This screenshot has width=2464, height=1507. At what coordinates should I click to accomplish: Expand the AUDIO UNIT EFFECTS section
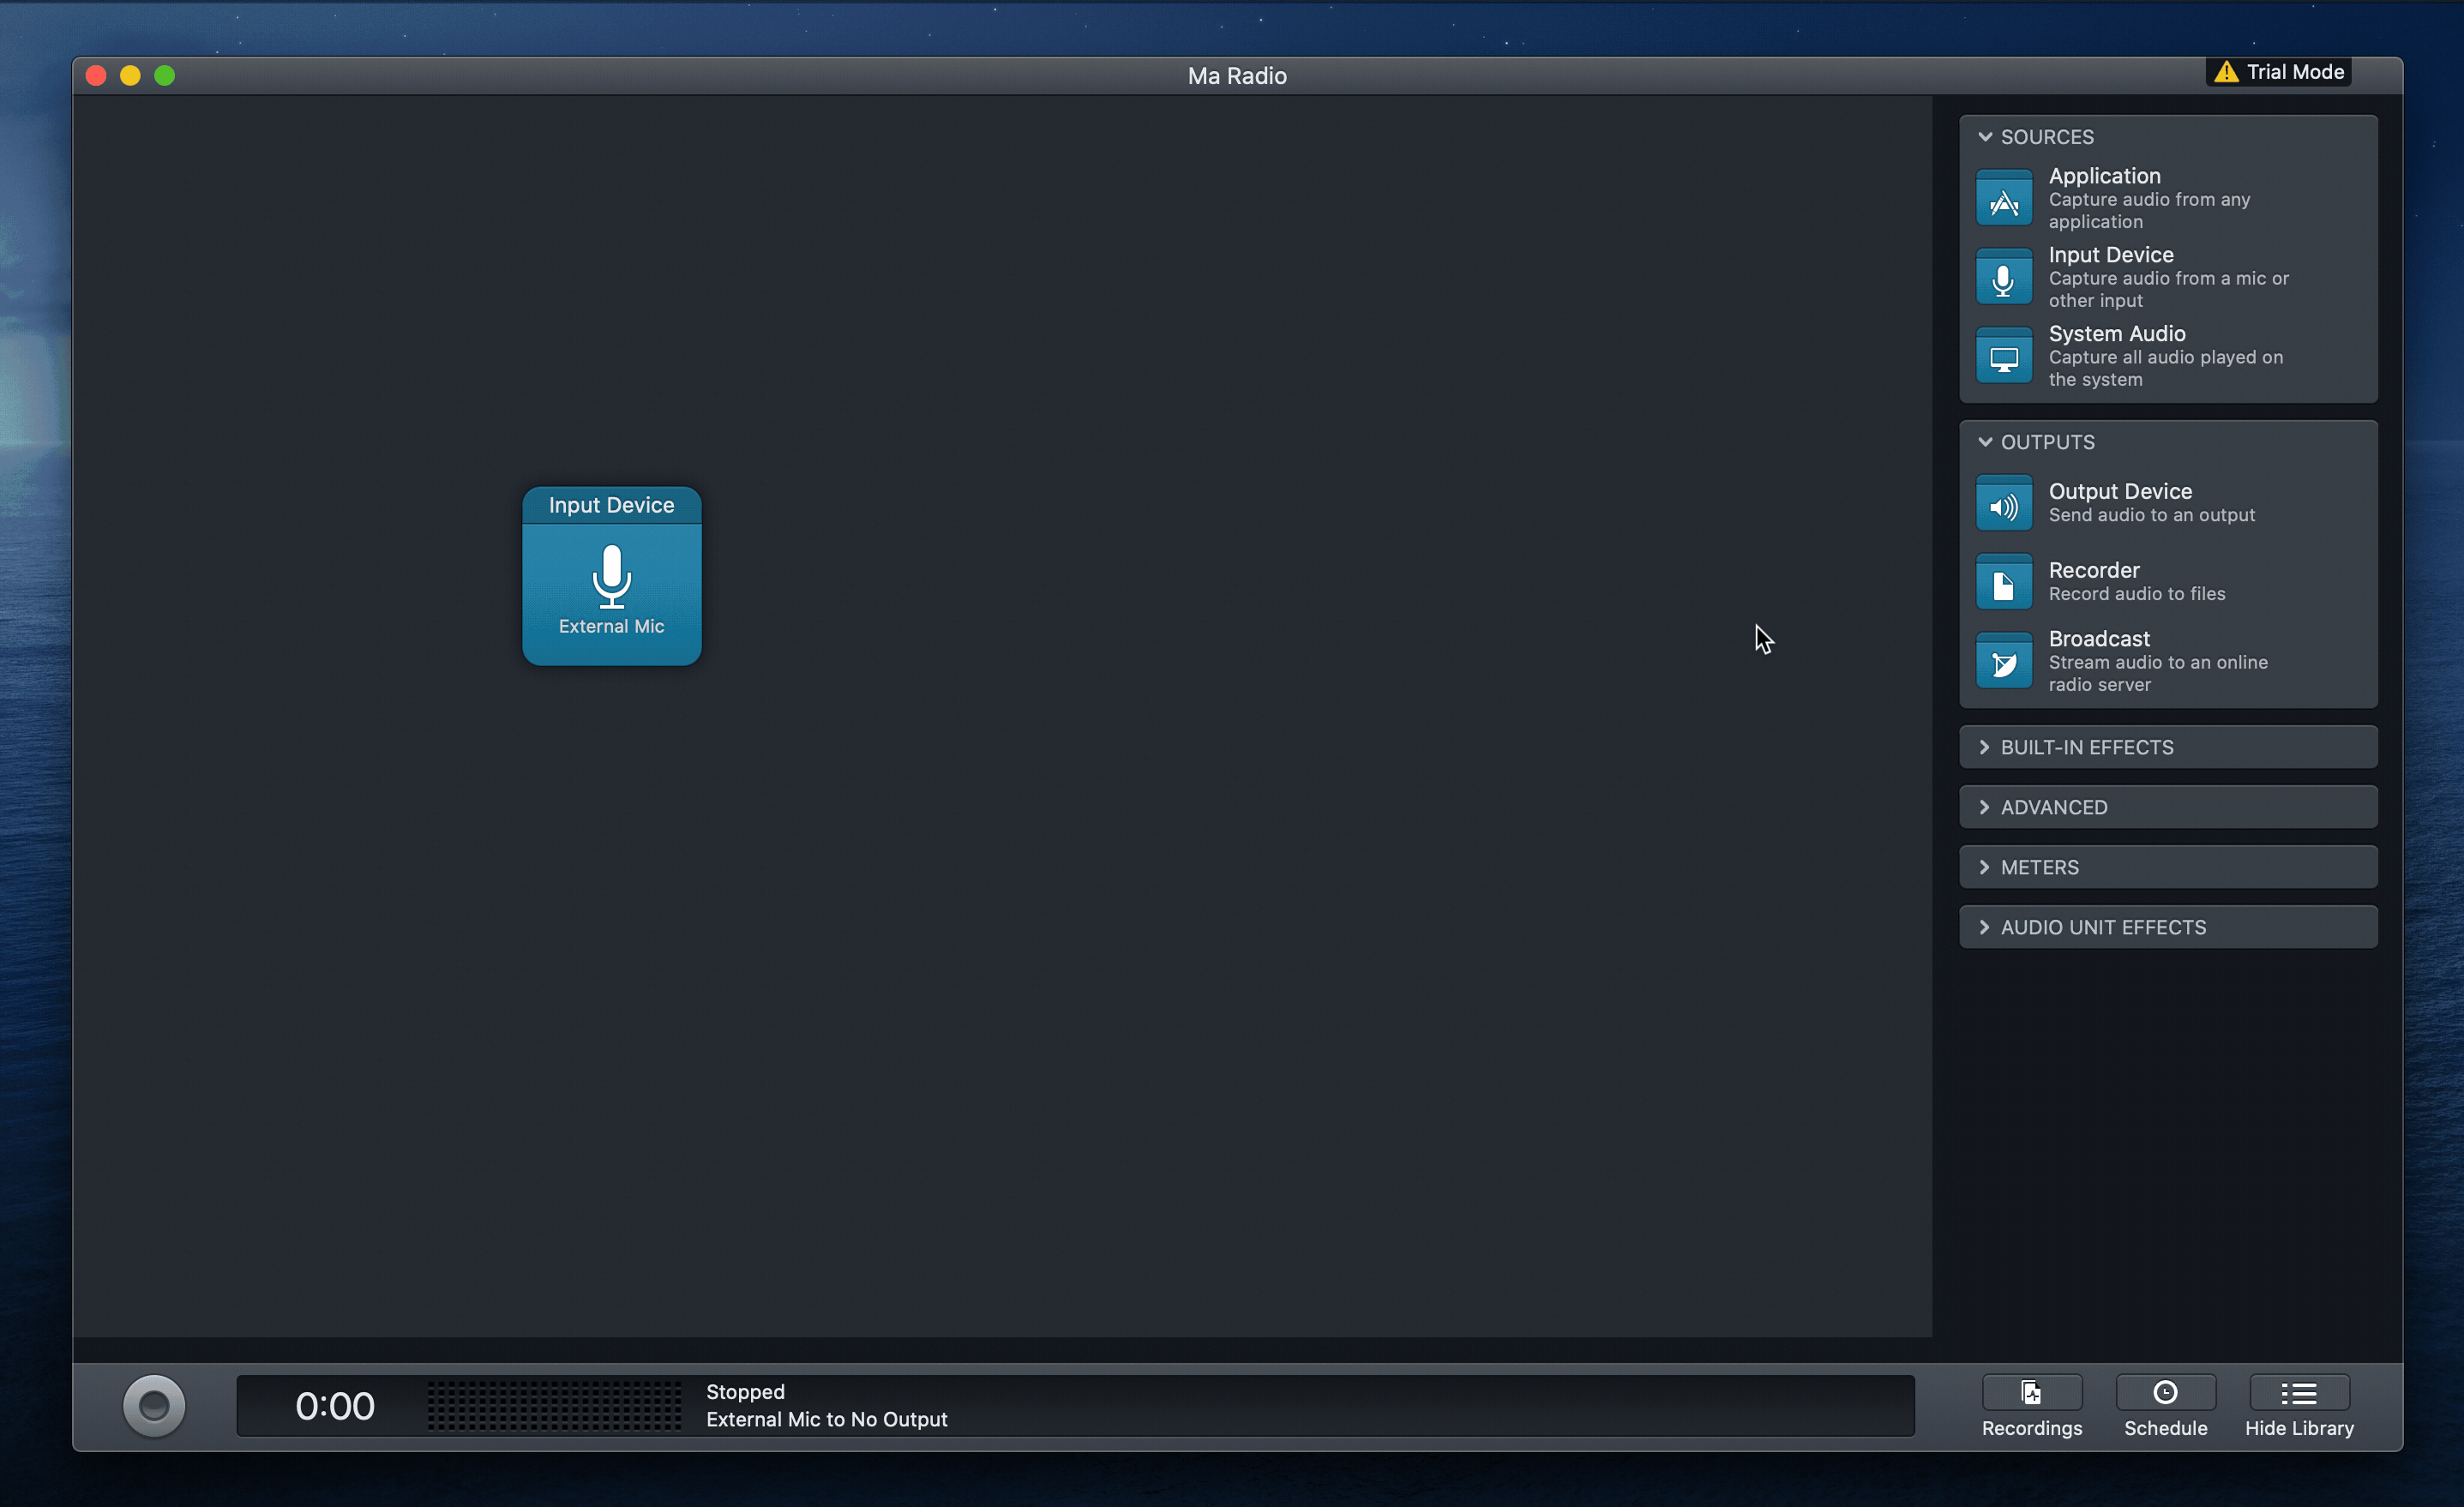pos(2168,927)
